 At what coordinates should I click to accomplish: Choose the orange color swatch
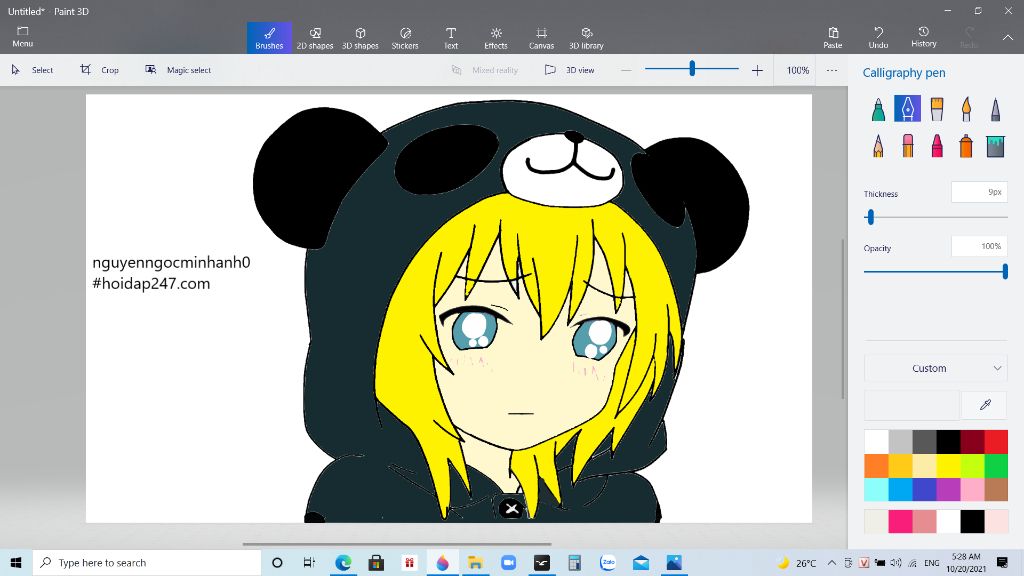[876, 466]
